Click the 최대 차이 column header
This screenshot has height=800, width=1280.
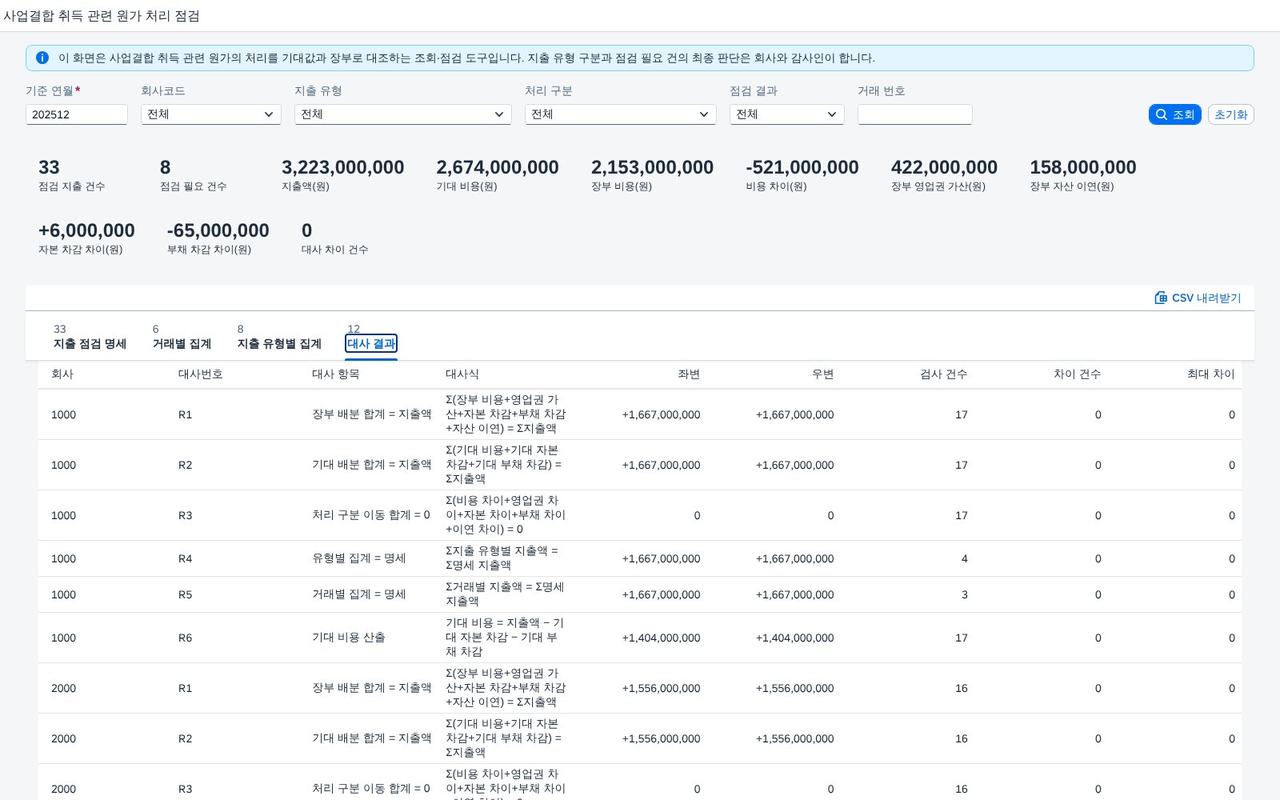coord(1211,374)
